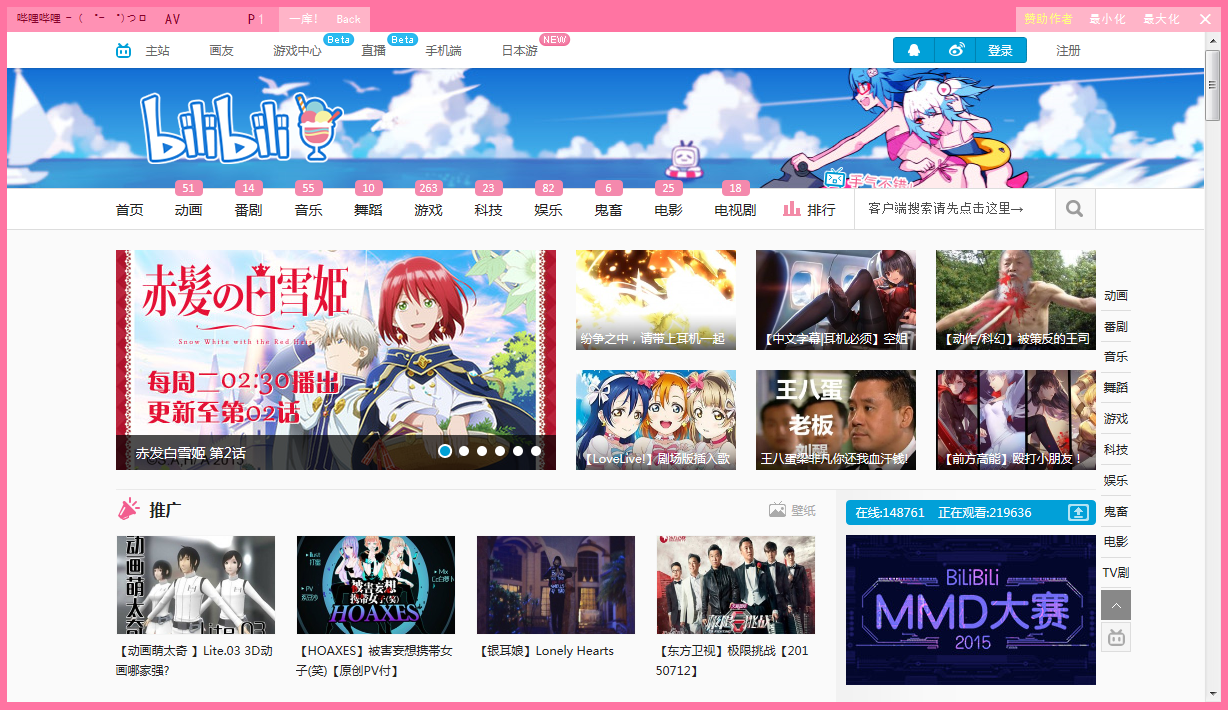The height and width of the screenshot is (710, 1228).
Task: Jump to 番剧 in right side nav
Action: pos(1116,326)
